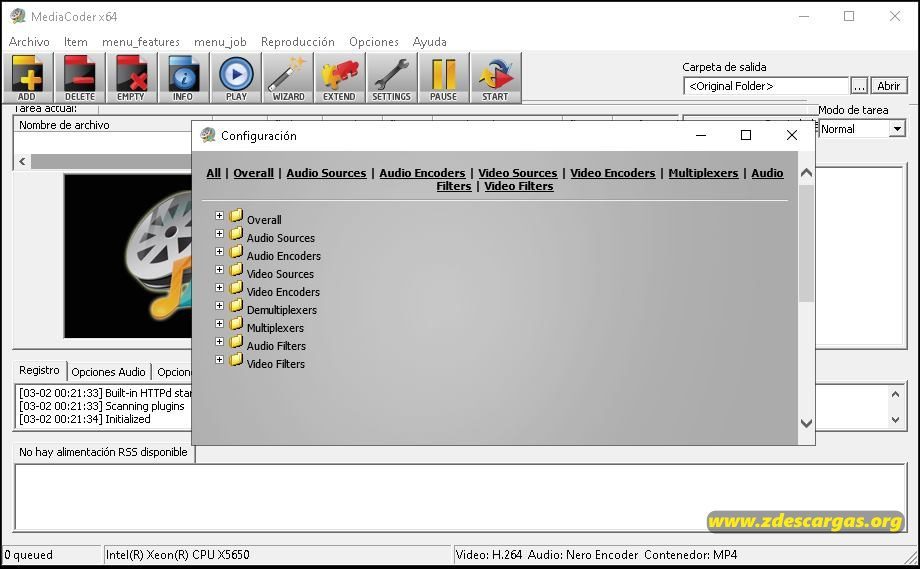920x569 pixels.
Task: Expand the Audio Encoders tree node
Action: click(x=219, y=252)
